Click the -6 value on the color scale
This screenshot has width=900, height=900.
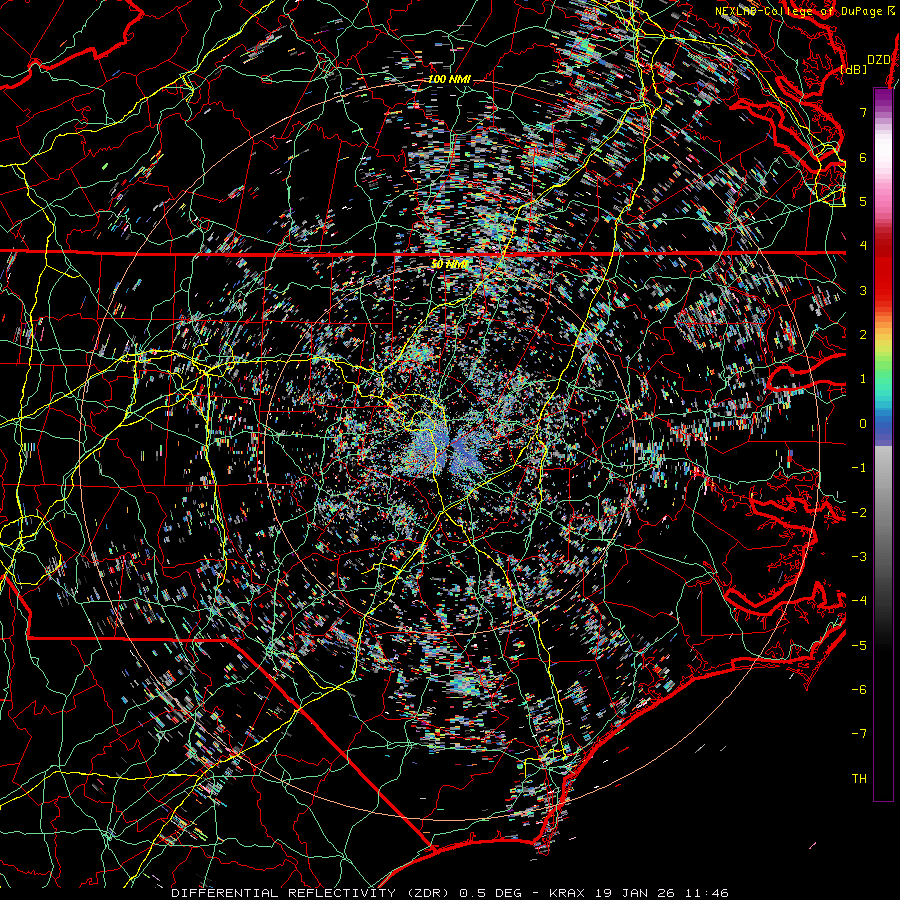click(859, 690)
